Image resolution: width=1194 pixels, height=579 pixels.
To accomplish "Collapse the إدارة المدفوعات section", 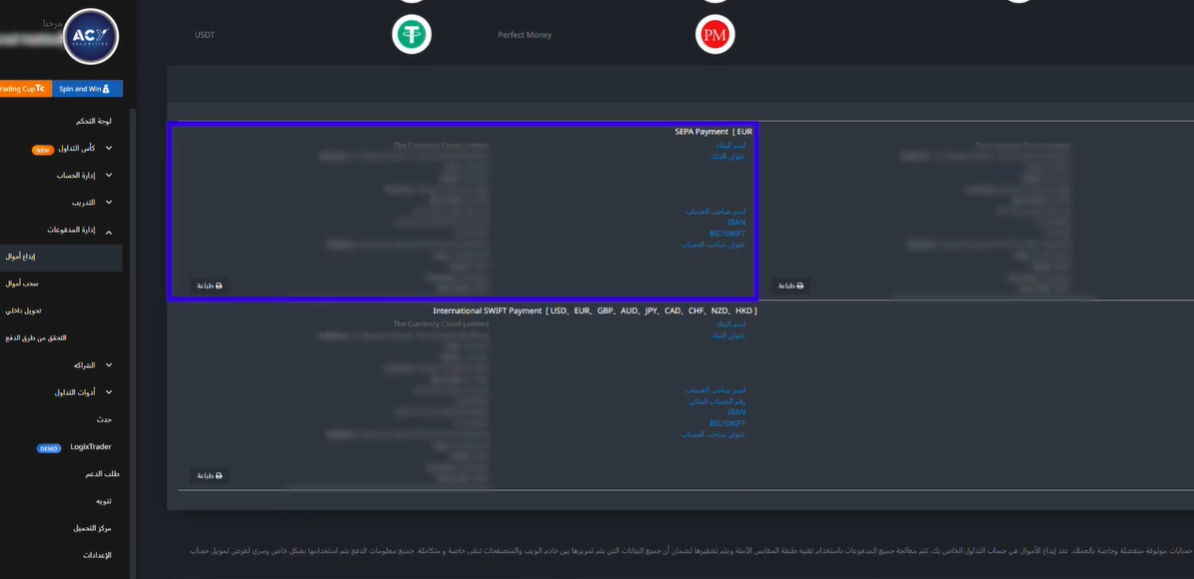I will pyautogui.click(x=109, y=230).
